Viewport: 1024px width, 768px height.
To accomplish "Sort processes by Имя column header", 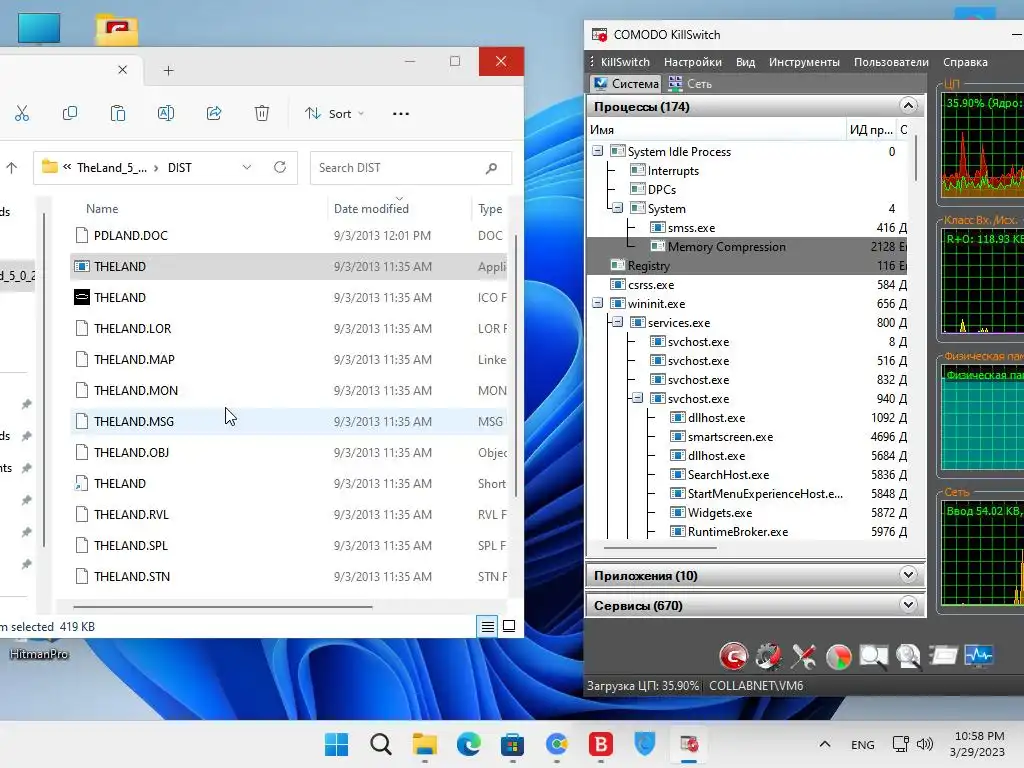I will [716, 129].
